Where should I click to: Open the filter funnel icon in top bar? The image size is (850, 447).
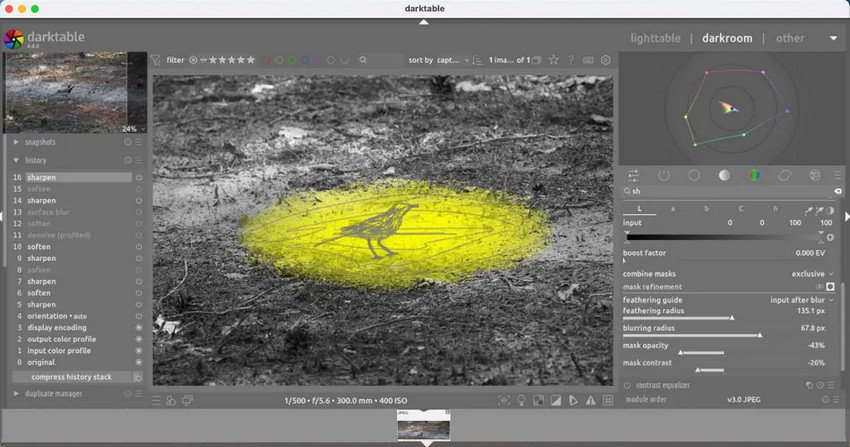(x=156, y=60)
